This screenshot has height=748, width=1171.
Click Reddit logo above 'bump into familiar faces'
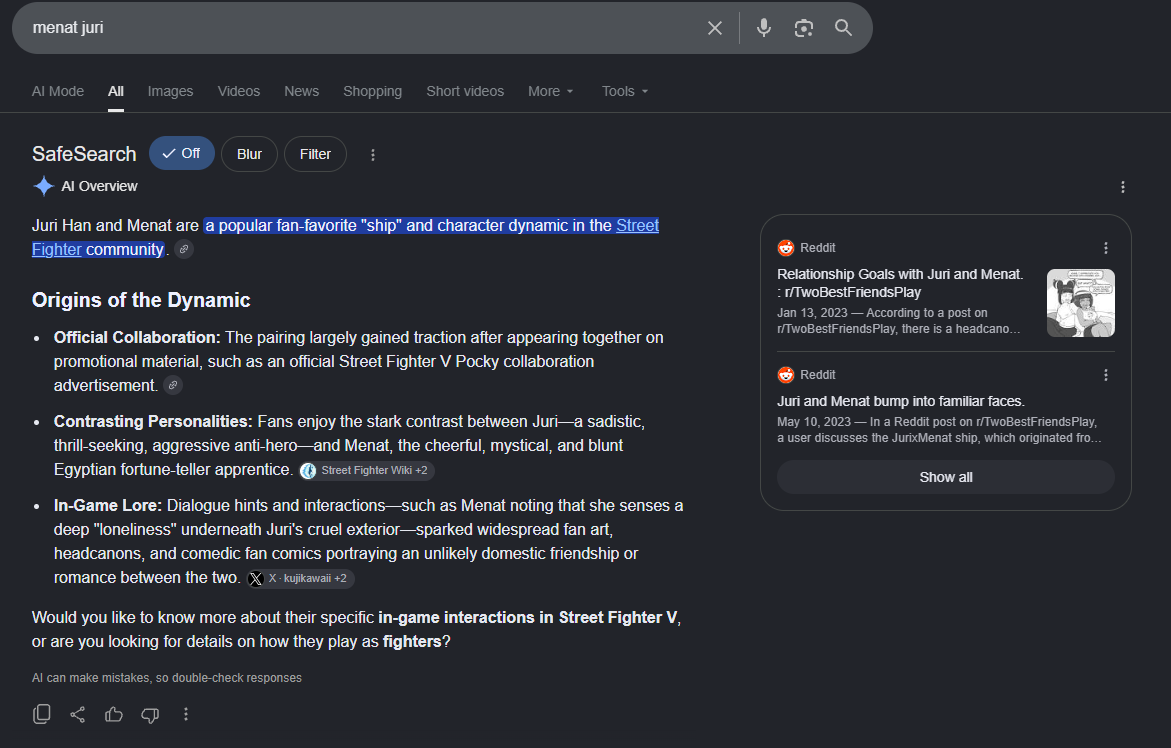(x=786, y=375)
